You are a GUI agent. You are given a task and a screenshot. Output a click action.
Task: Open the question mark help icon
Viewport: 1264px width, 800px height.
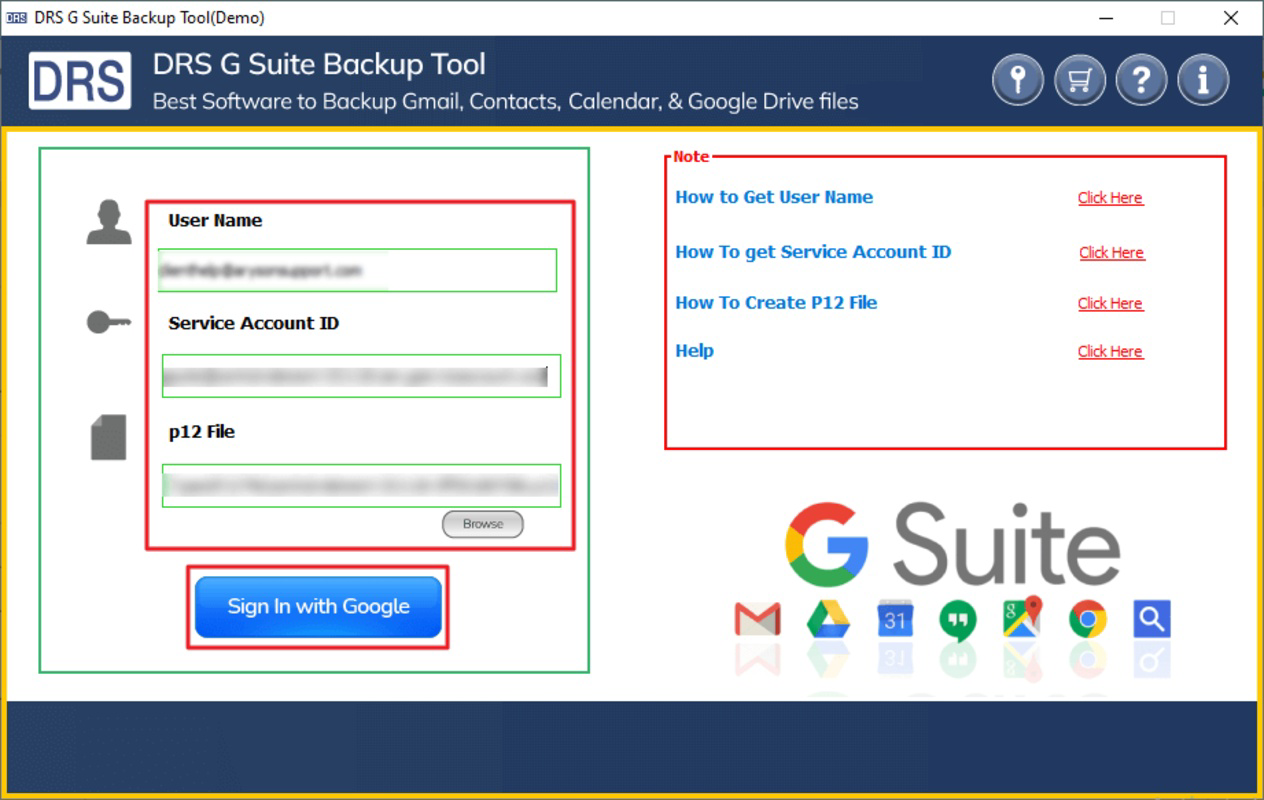1141,80
